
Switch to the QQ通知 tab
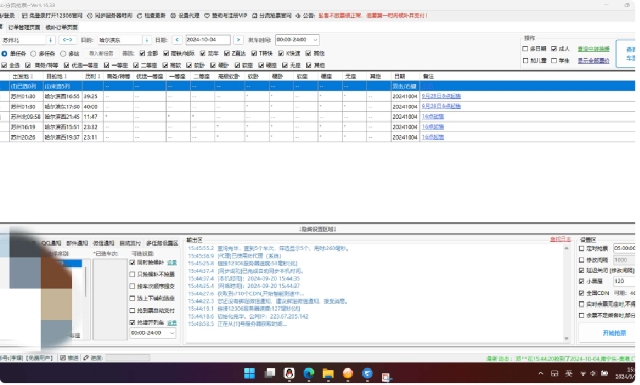51,243
